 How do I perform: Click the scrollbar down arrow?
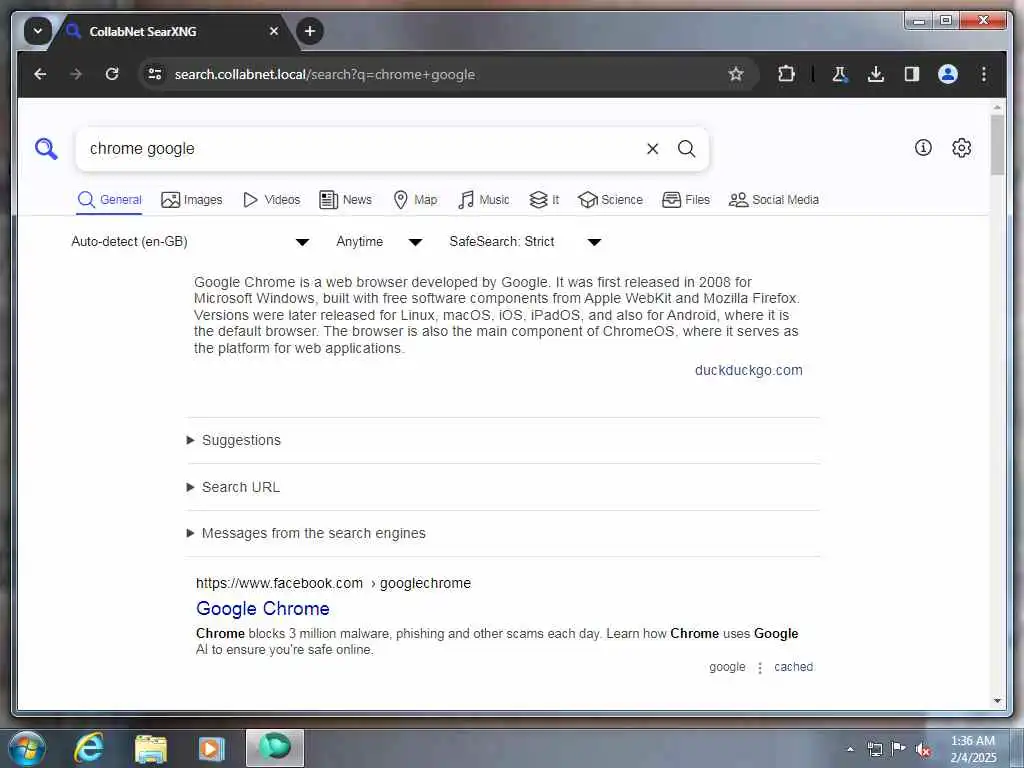(x=997, y=701)
